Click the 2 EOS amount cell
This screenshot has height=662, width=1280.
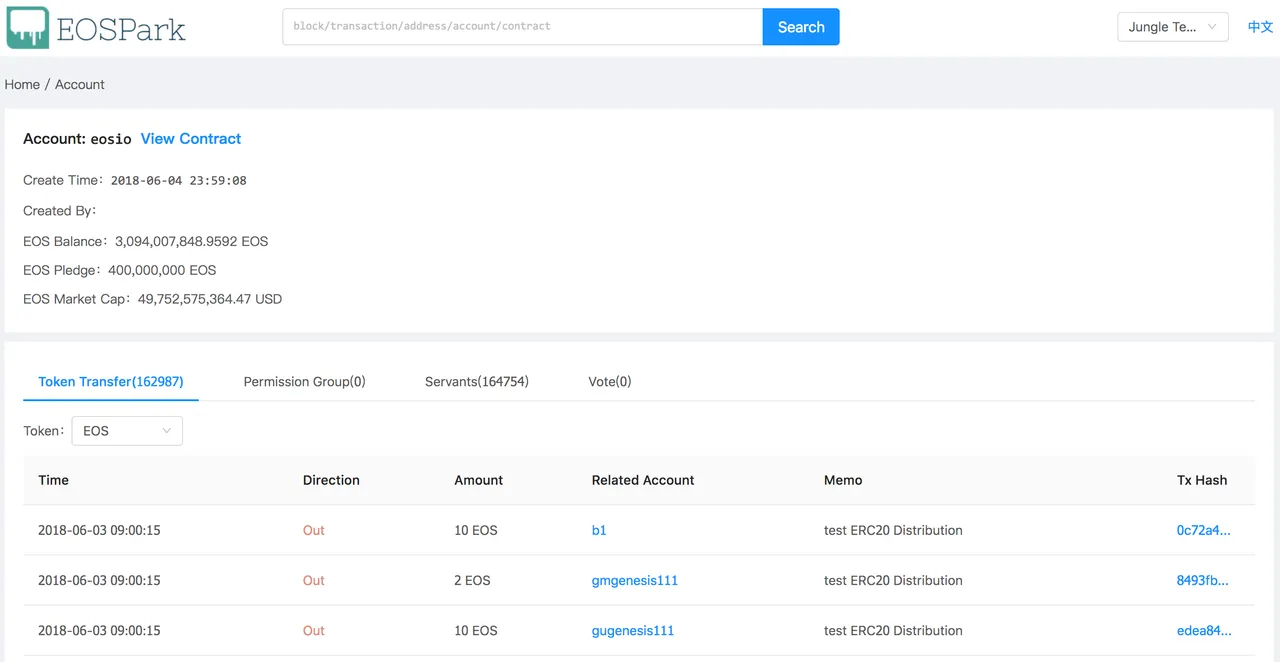(x=472, y=581)
